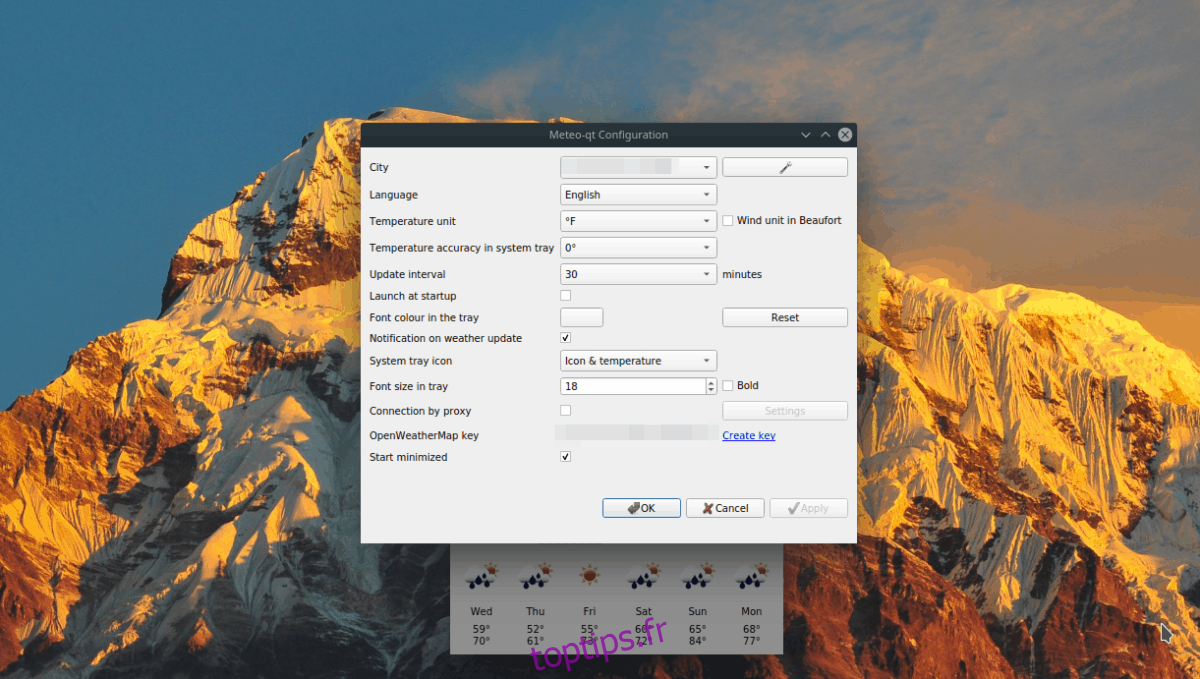This screenshot has height=679, width=1200.
Task: Click Friday's sunny forecast icon
Action: tap(589, 576)
